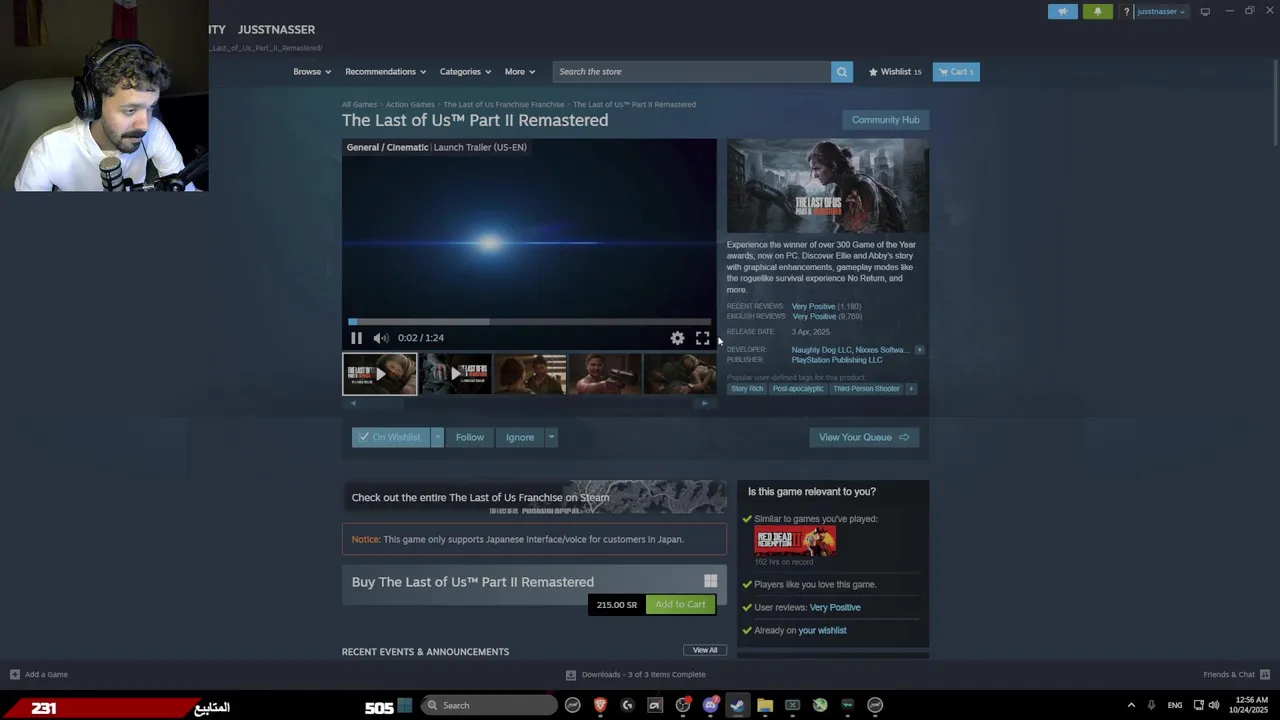The height and width of the screenshot is (720, 1280).
Task: Open the Recommendations menu
Action: pos(385,72)
